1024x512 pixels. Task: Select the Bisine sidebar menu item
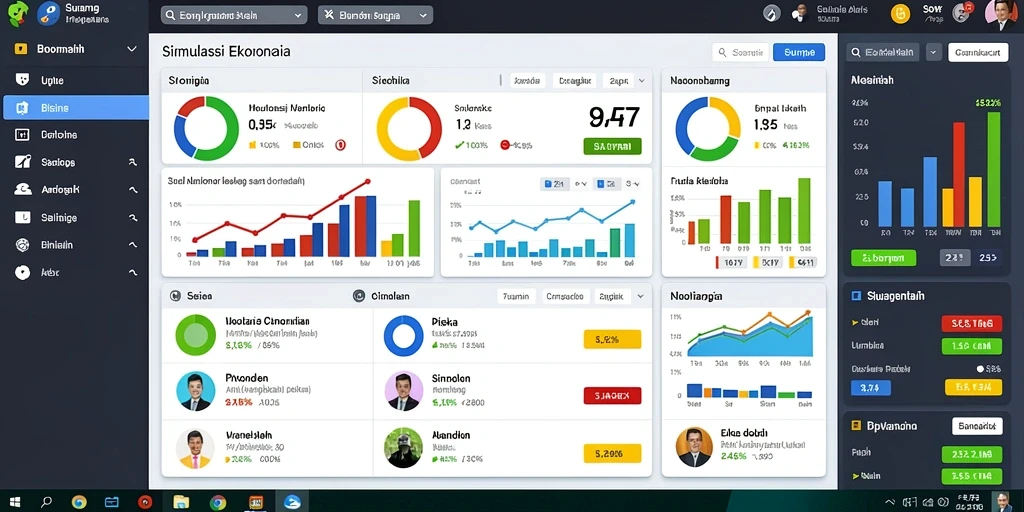coord(75,108)
